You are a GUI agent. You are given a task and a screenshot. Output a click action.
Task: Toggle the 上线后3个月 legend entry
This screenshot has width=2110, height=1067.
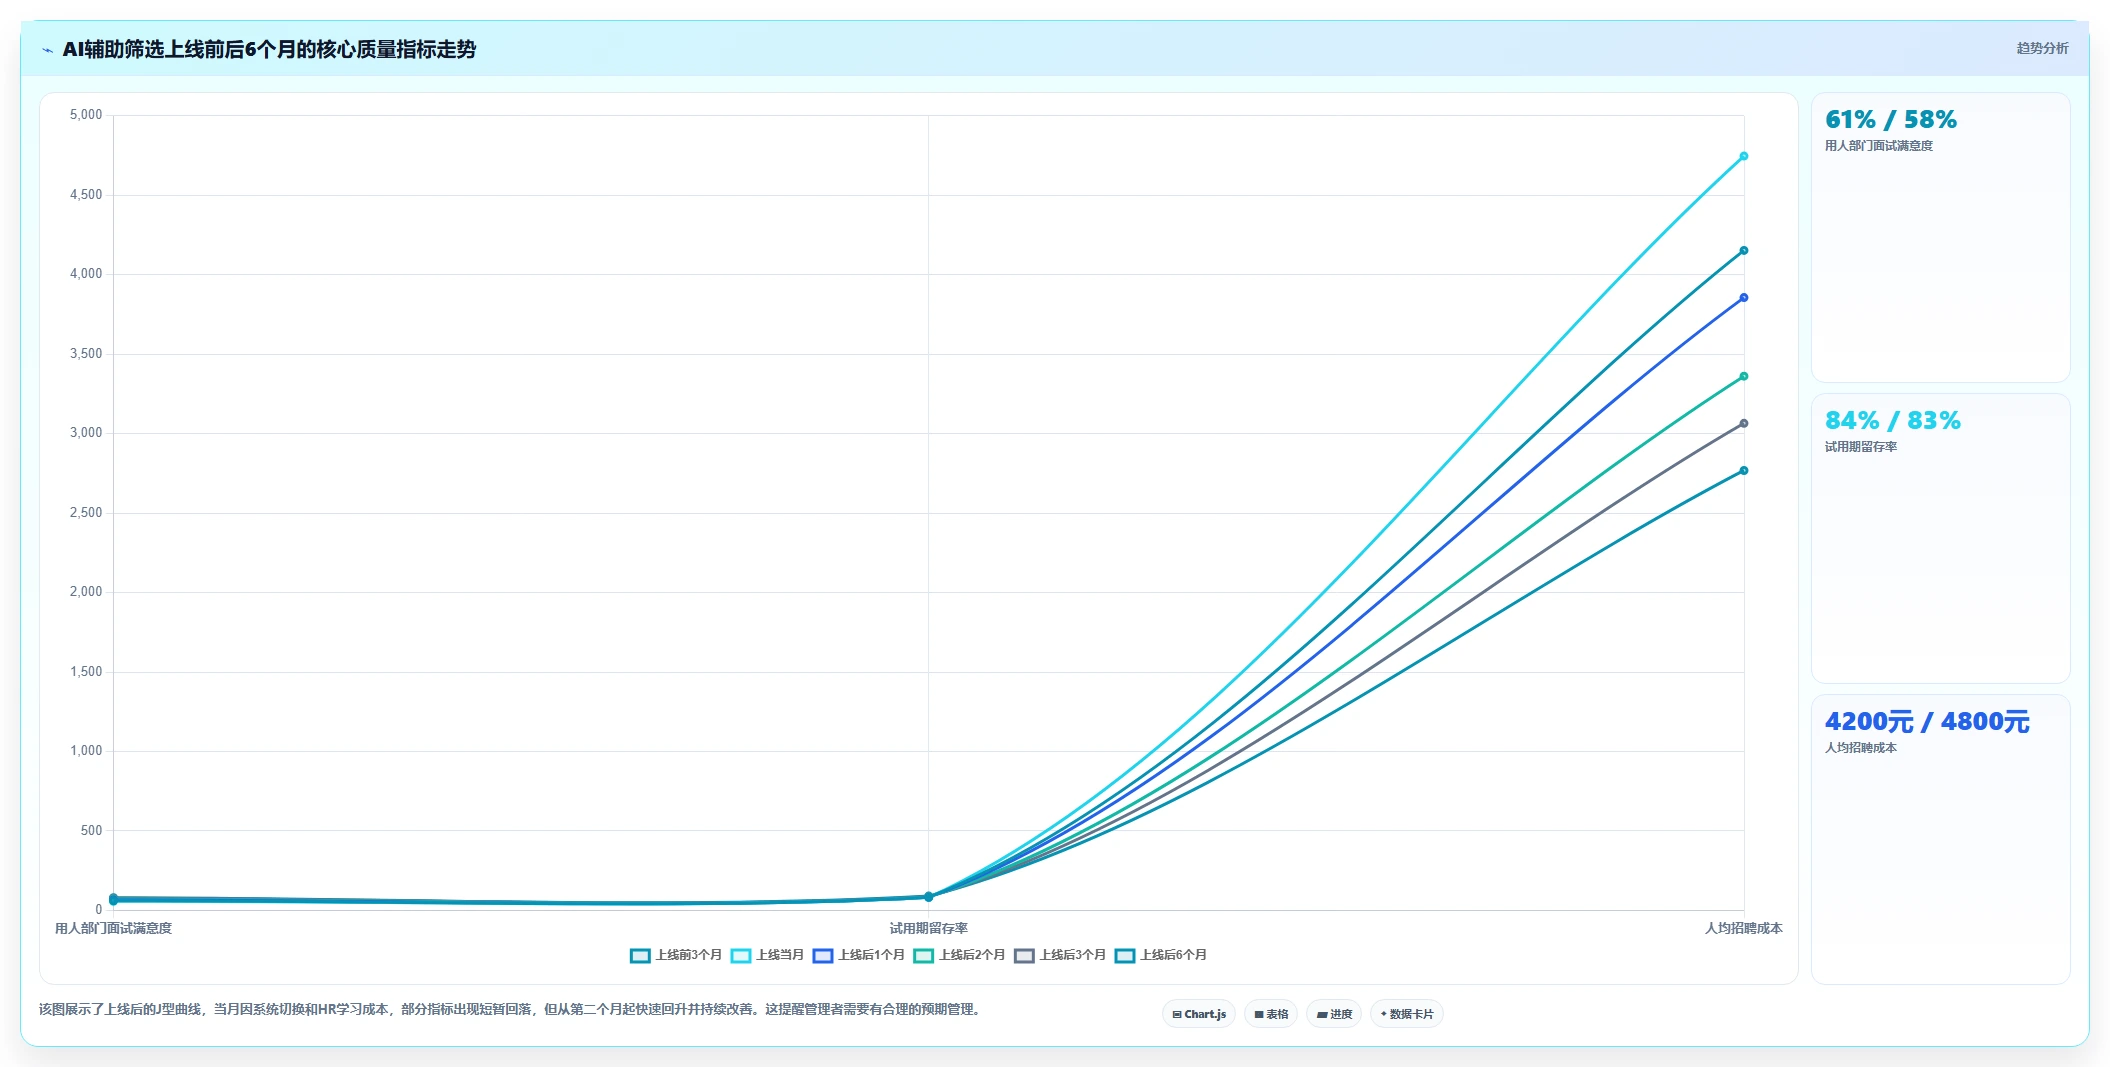pos(1060,955)
